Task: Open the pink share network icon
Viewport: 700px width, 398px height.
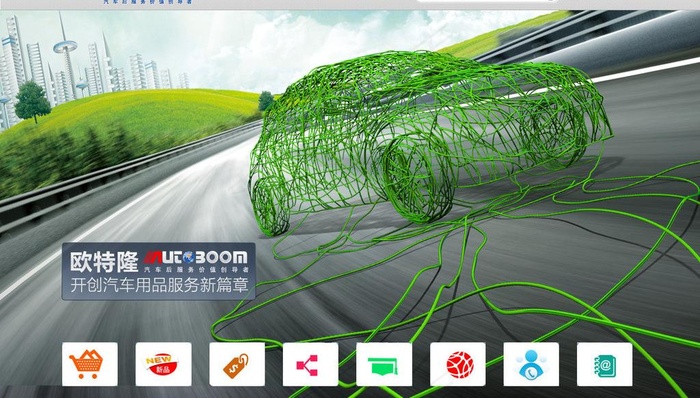Action: point(310,364)
